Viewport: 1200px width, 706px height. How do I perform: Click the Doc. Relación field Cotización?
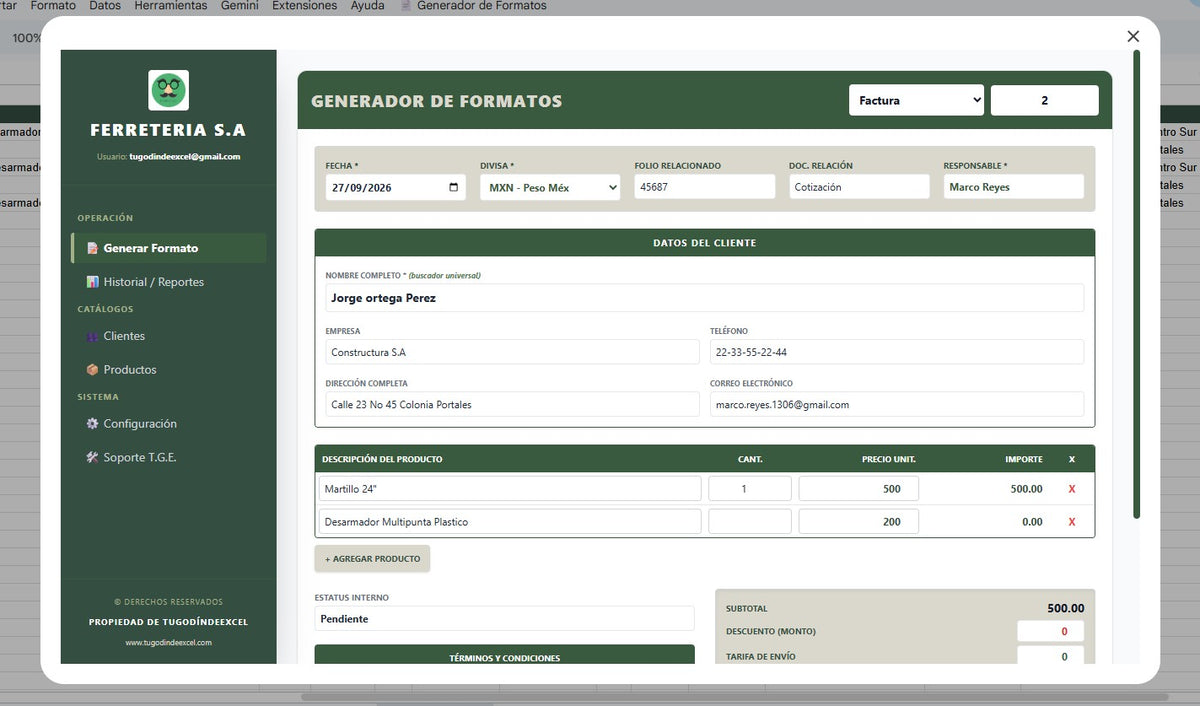point(859,187)
